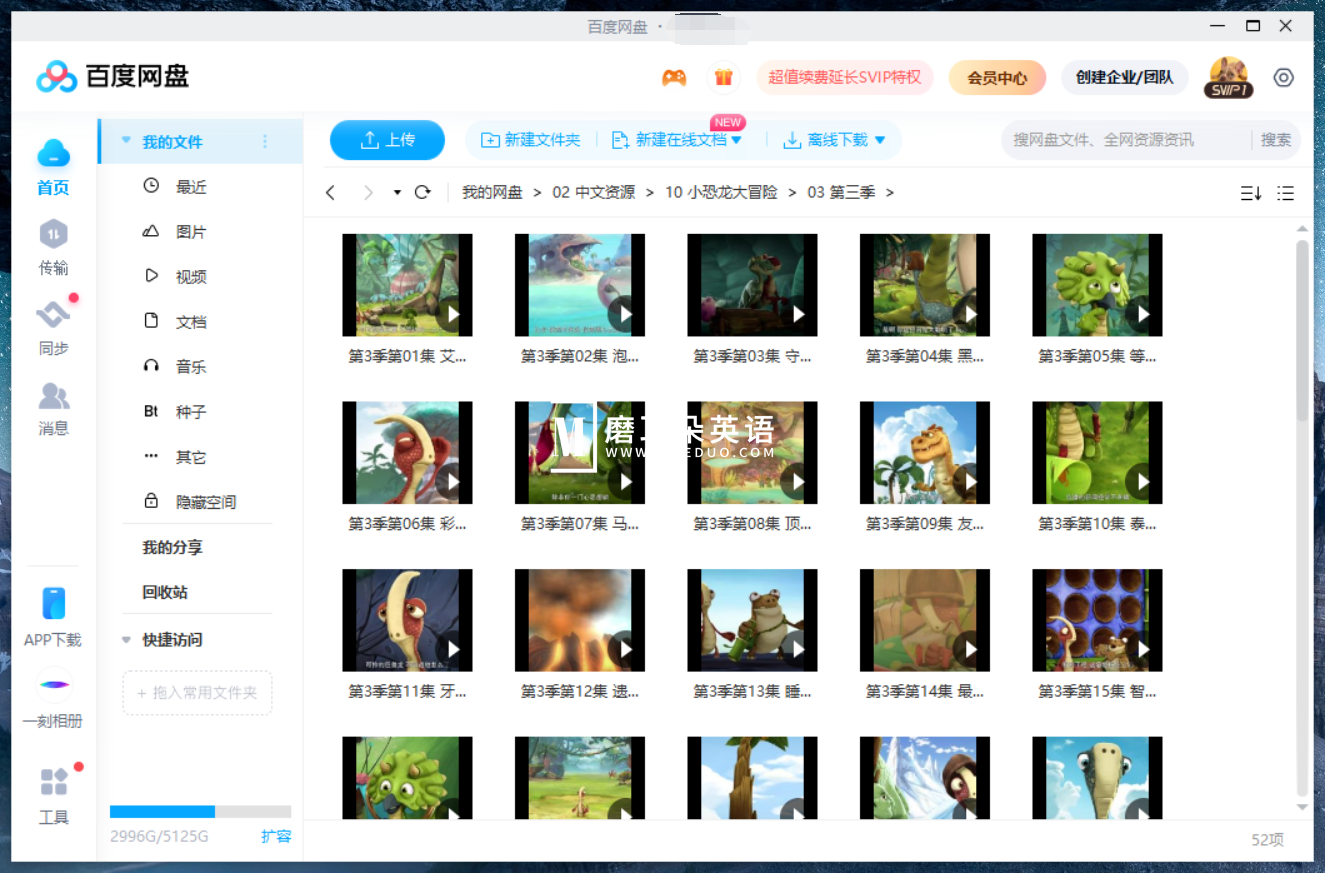Image resolution: width=1325 pixels, height=873 pixels.
Task: Collapse the 我的文件 tree section
Action: [x=126, y=141]
